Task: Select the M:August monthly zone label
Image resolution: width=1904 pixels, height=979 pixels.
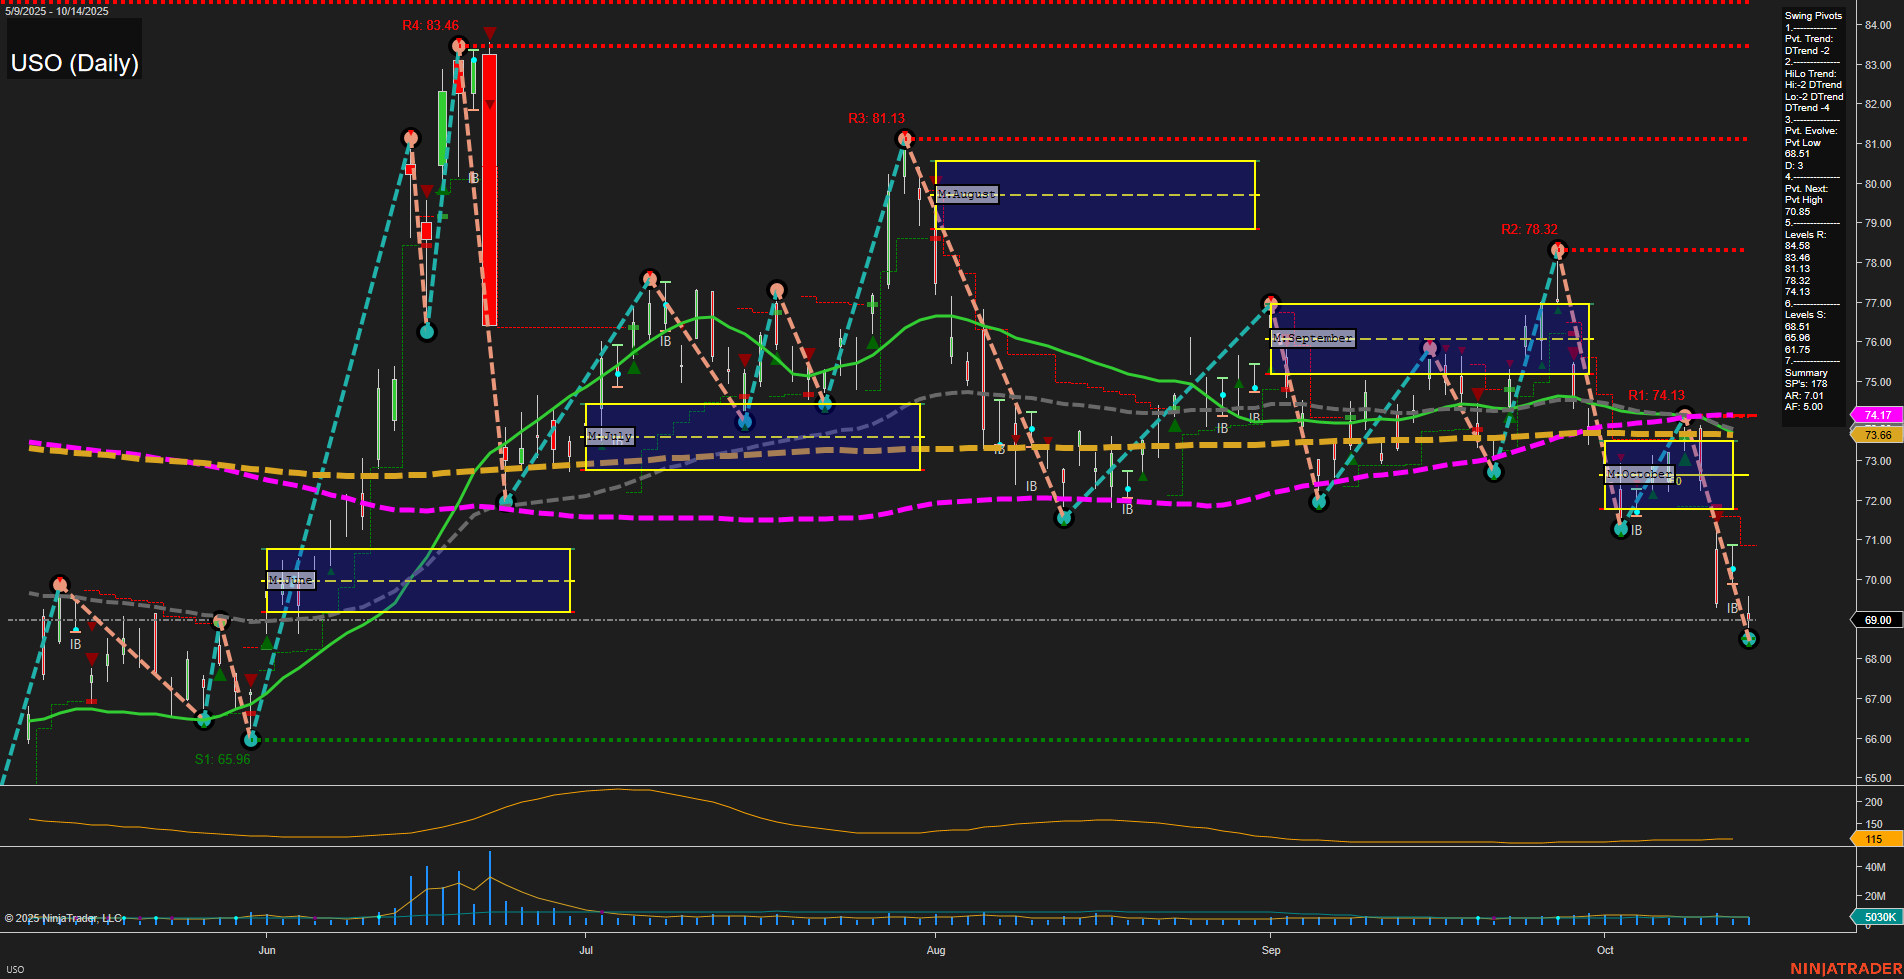Action: tap(964, 194)
